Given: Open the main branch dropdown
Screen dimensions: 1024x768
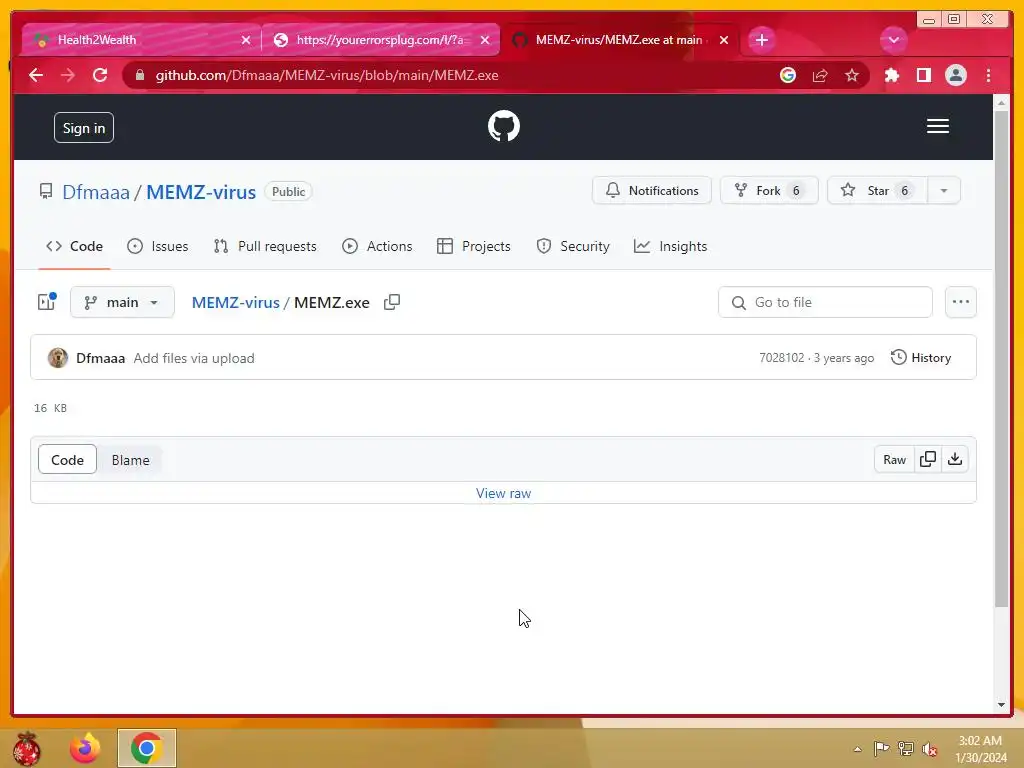Looking at the screenshot, I should pos(122,302).
